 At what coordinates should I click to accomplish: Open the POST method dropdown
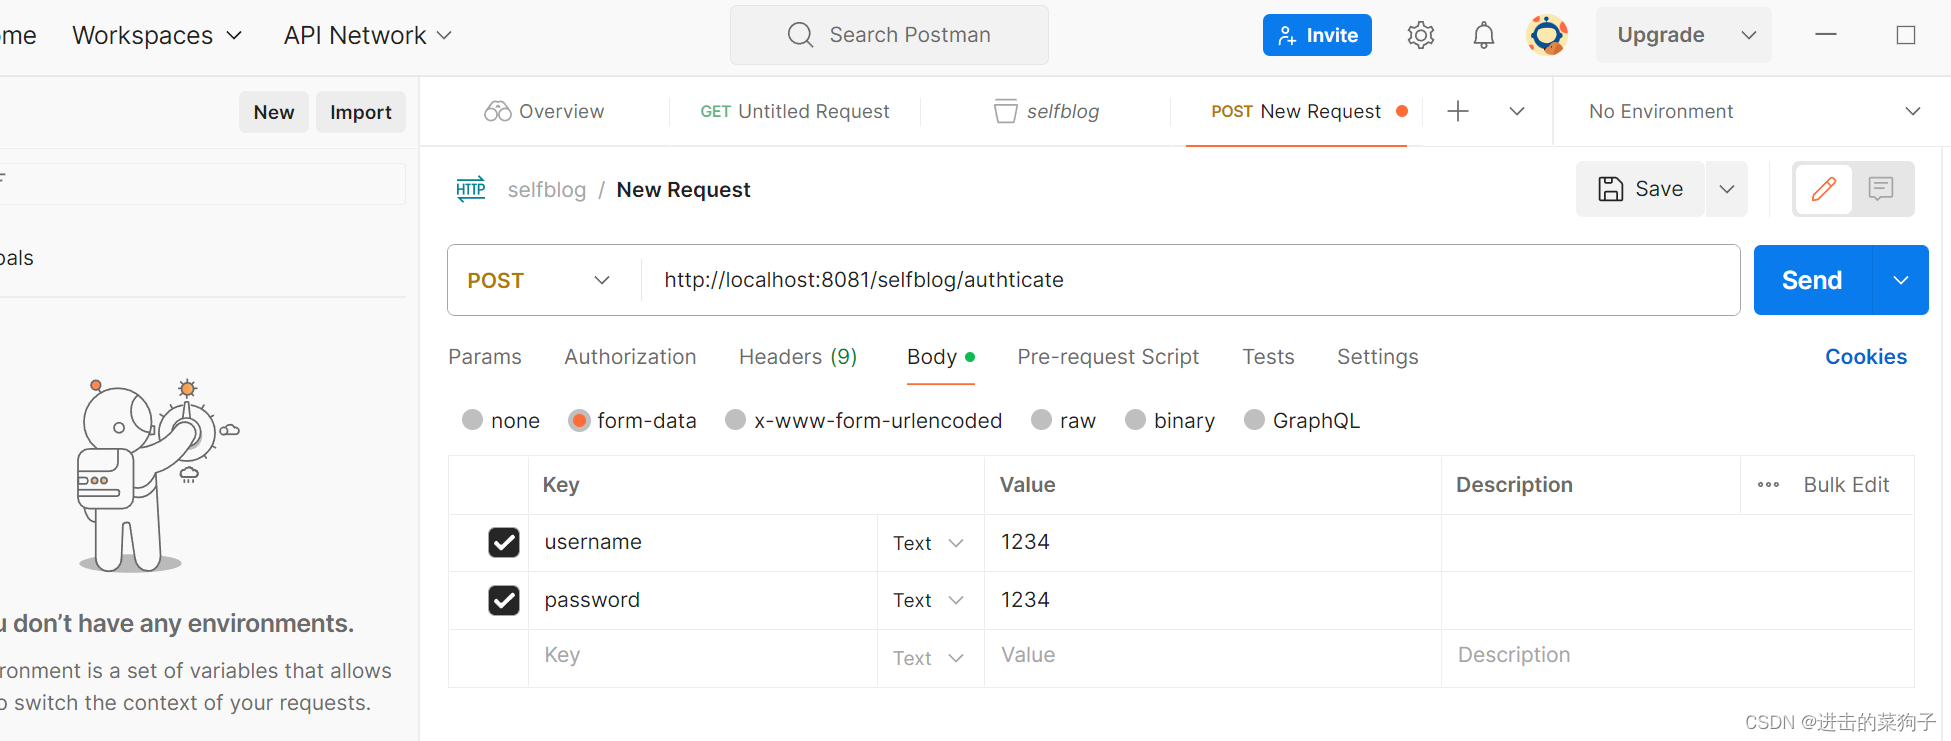(540, 280)
